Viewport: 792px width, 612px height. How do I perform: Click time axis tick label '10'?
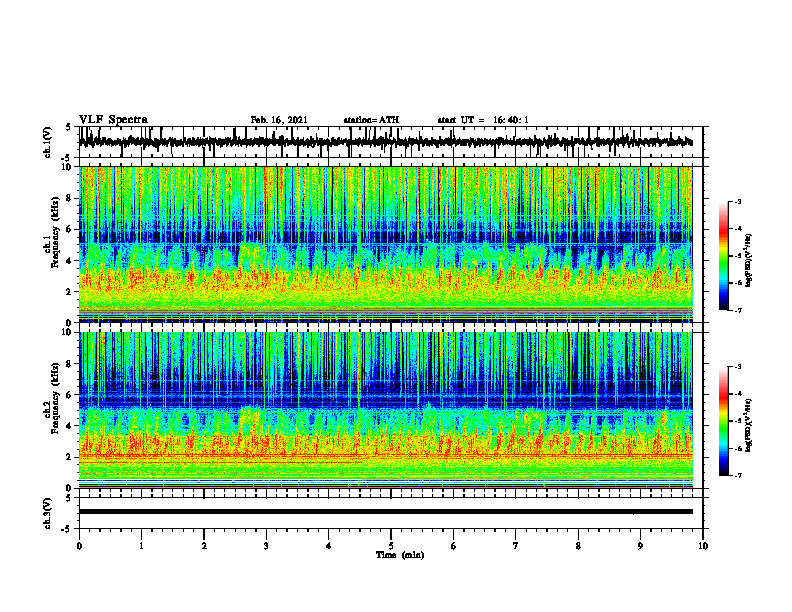coord(703,546)
